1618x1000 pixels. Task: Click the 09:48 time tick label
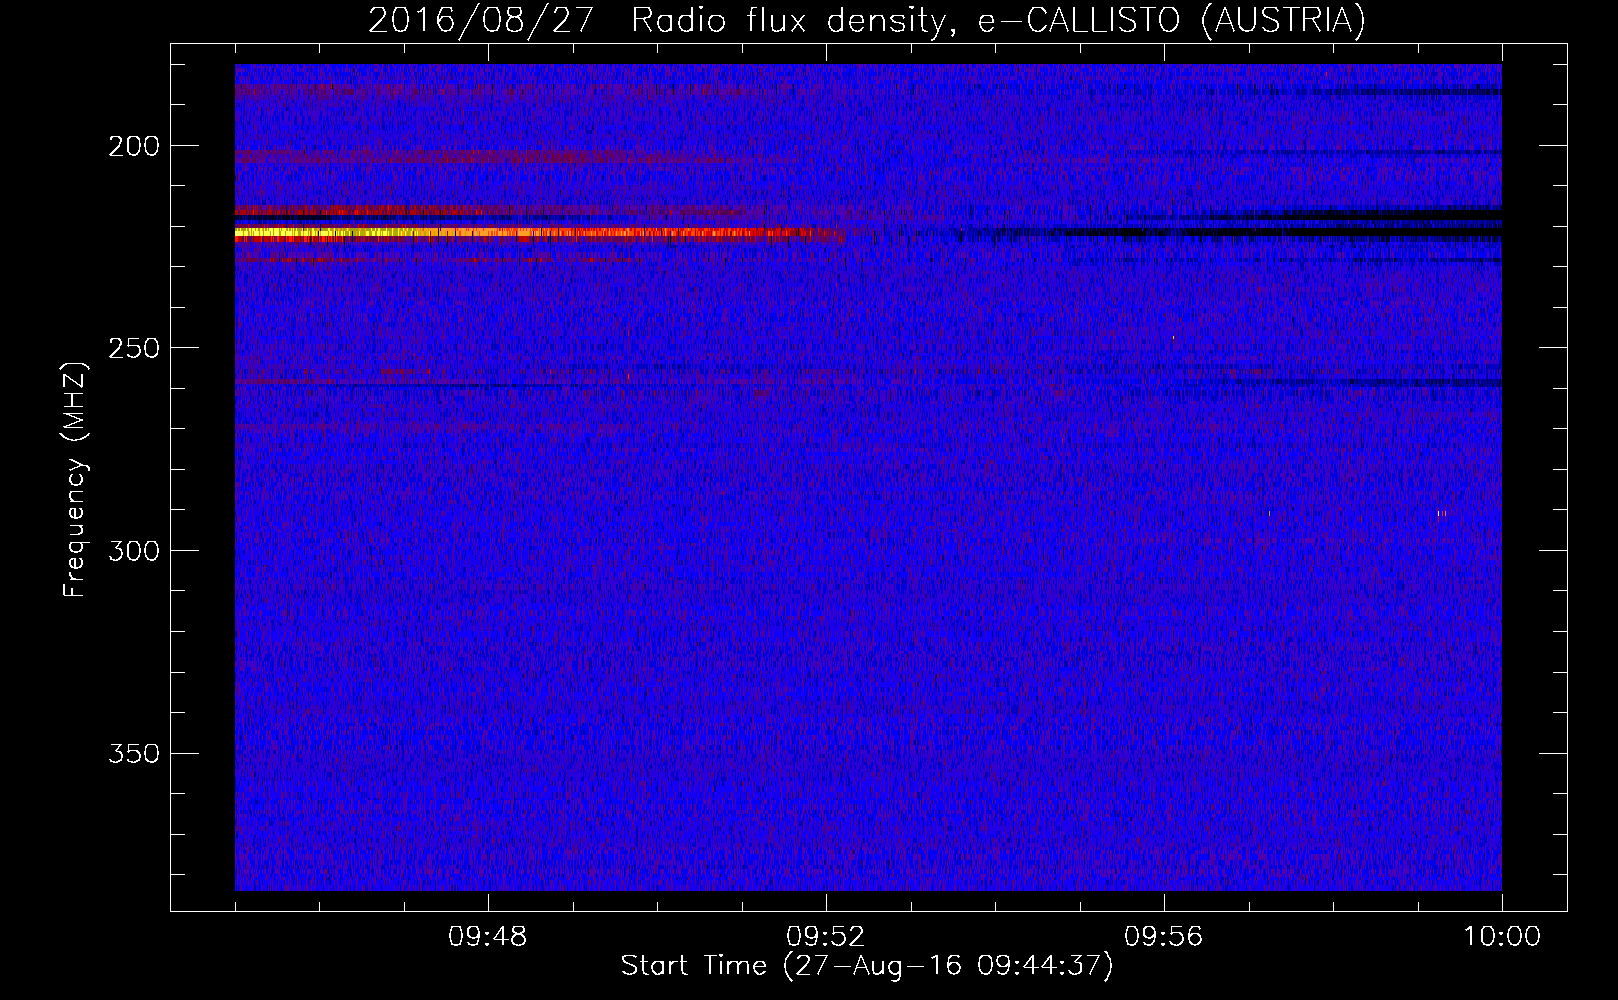488,937
